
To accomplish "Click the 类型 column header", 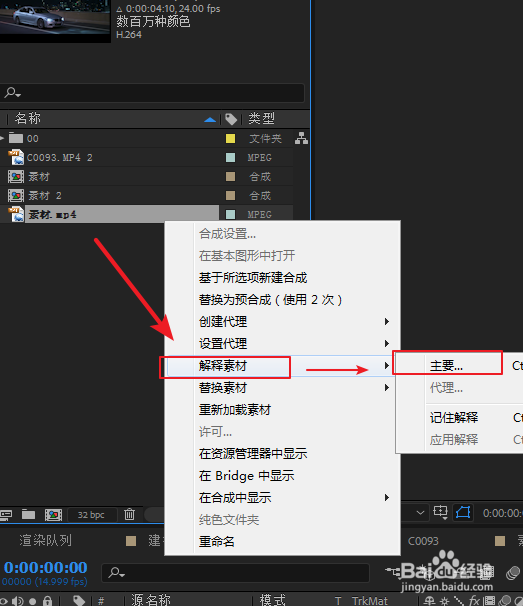I will (x=261, y=119).
